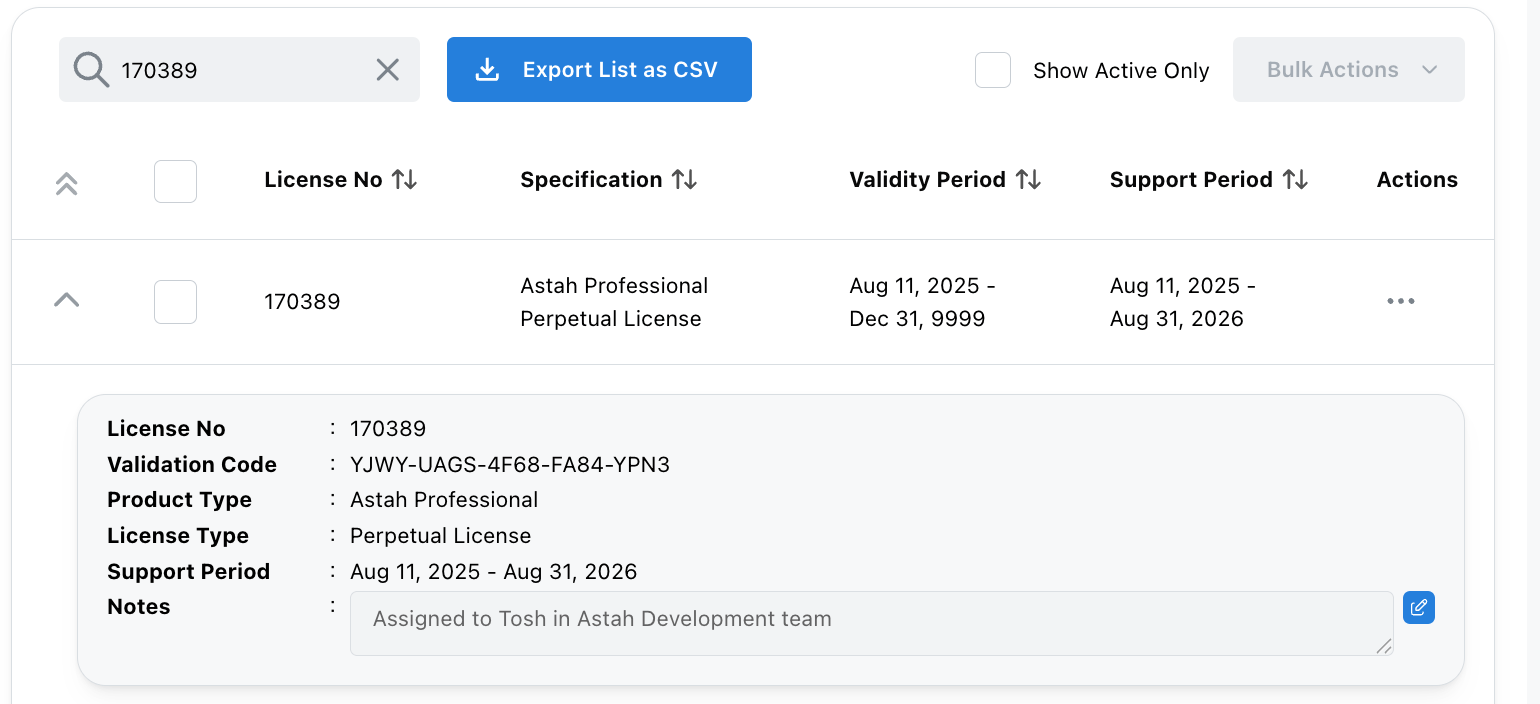
Task: Enable Show Active Only checkbox
Action: [x=993, y=70]
